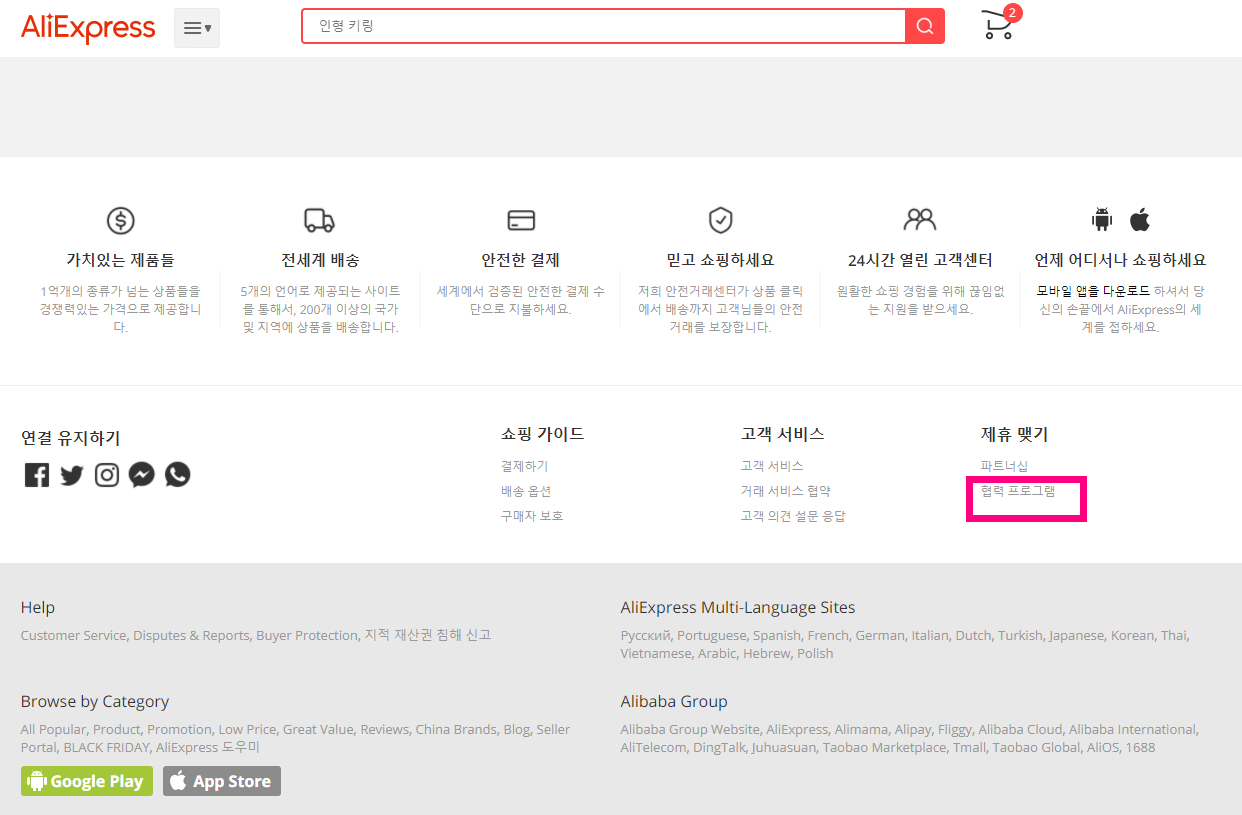This screenshot has height=815, width=1242.
Task: Open the AliExpress 도우미 link
Action: click(x=208, y=747)
